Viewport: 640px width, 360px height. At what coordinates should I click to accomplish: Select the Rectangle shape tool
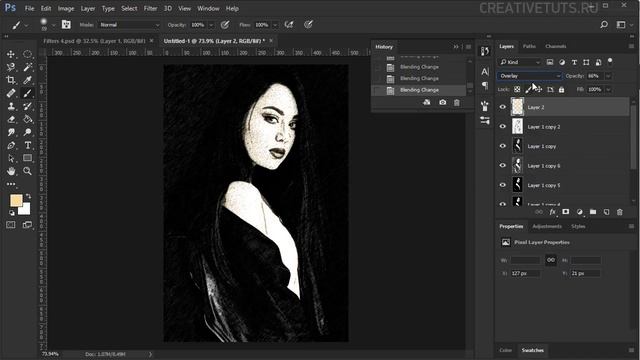[x=27, y=158]
